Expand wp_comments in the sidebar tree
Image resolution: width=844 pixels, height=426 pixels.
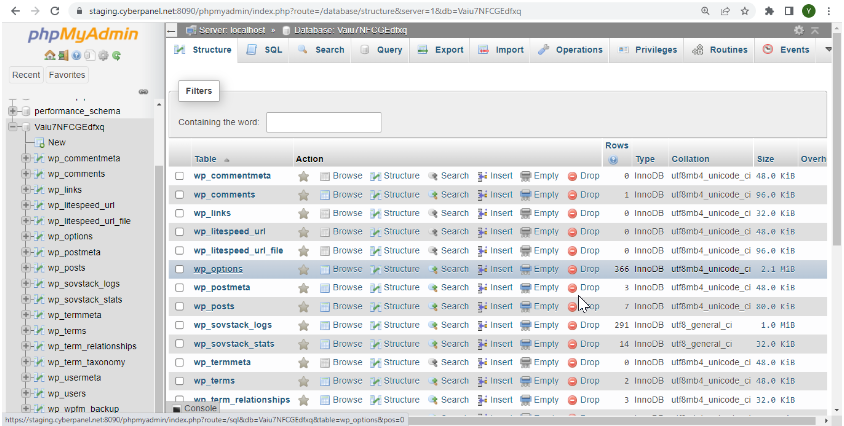(25, 174)
